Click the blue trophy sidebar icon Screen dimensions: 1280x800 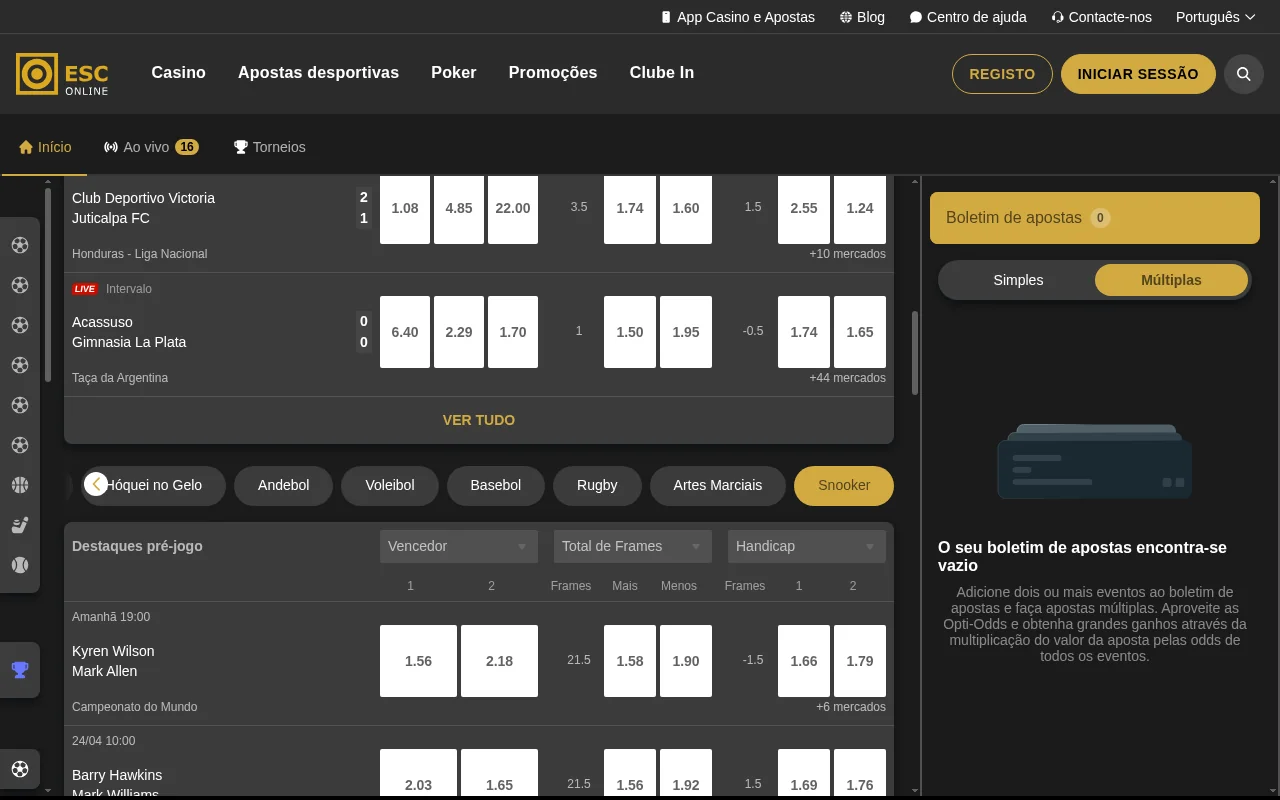pyautogui.click(x=20, y=670)
